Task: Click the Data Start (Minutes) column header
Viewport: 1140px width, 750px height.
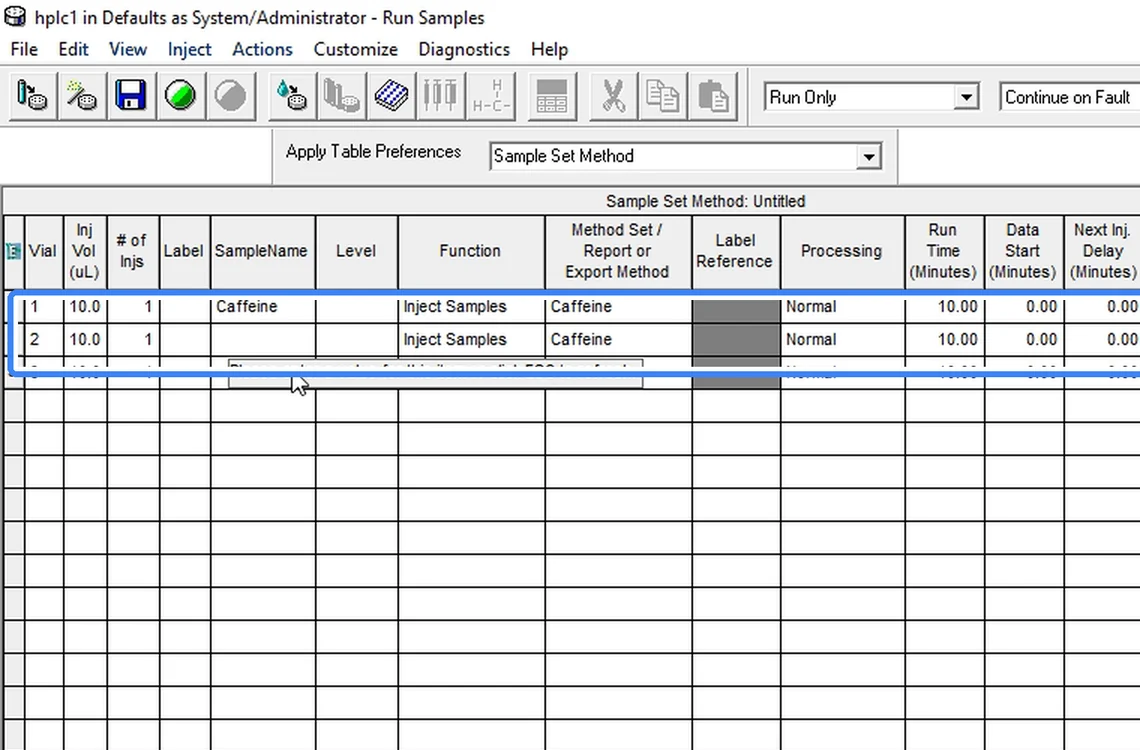Action: click(1023, 251)
